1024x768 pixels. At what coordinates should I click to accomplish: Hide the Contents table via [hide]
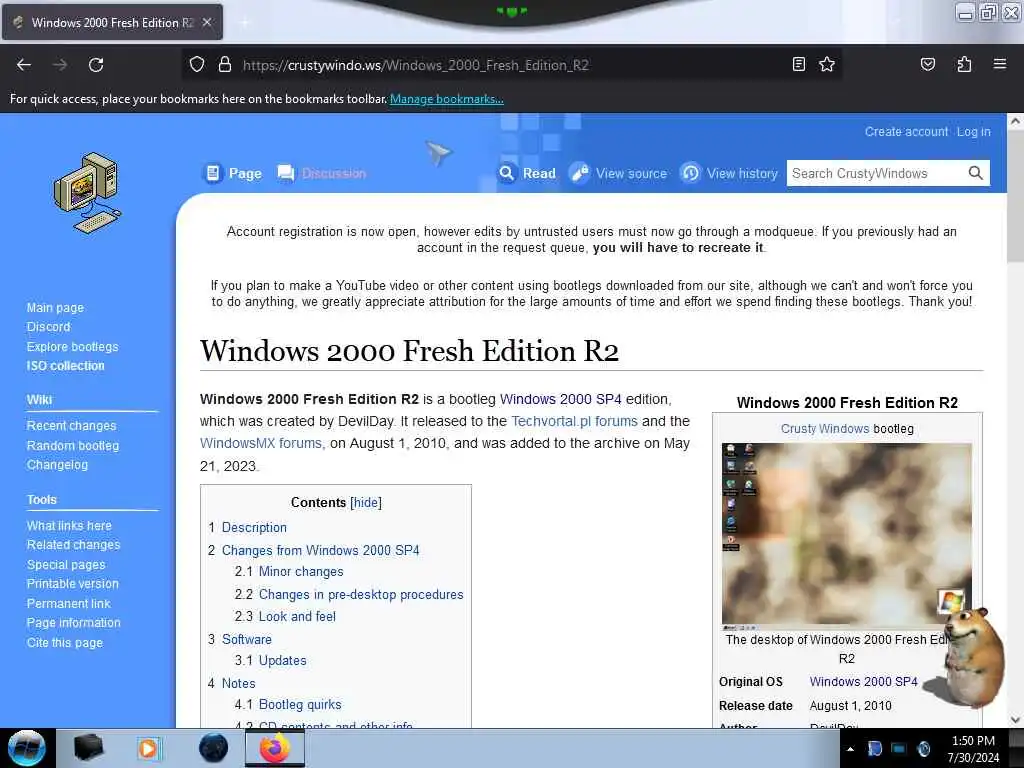(x=366, y=502)
